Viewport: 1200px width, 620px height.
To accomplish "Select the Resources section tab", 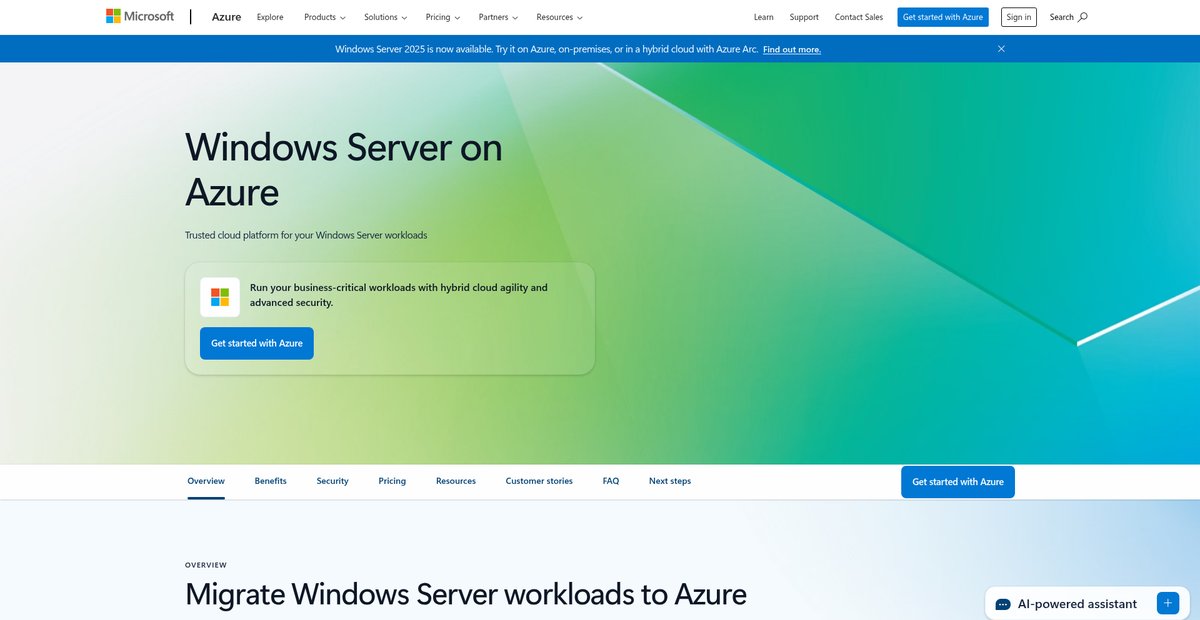I will click(x=456, y=481).
